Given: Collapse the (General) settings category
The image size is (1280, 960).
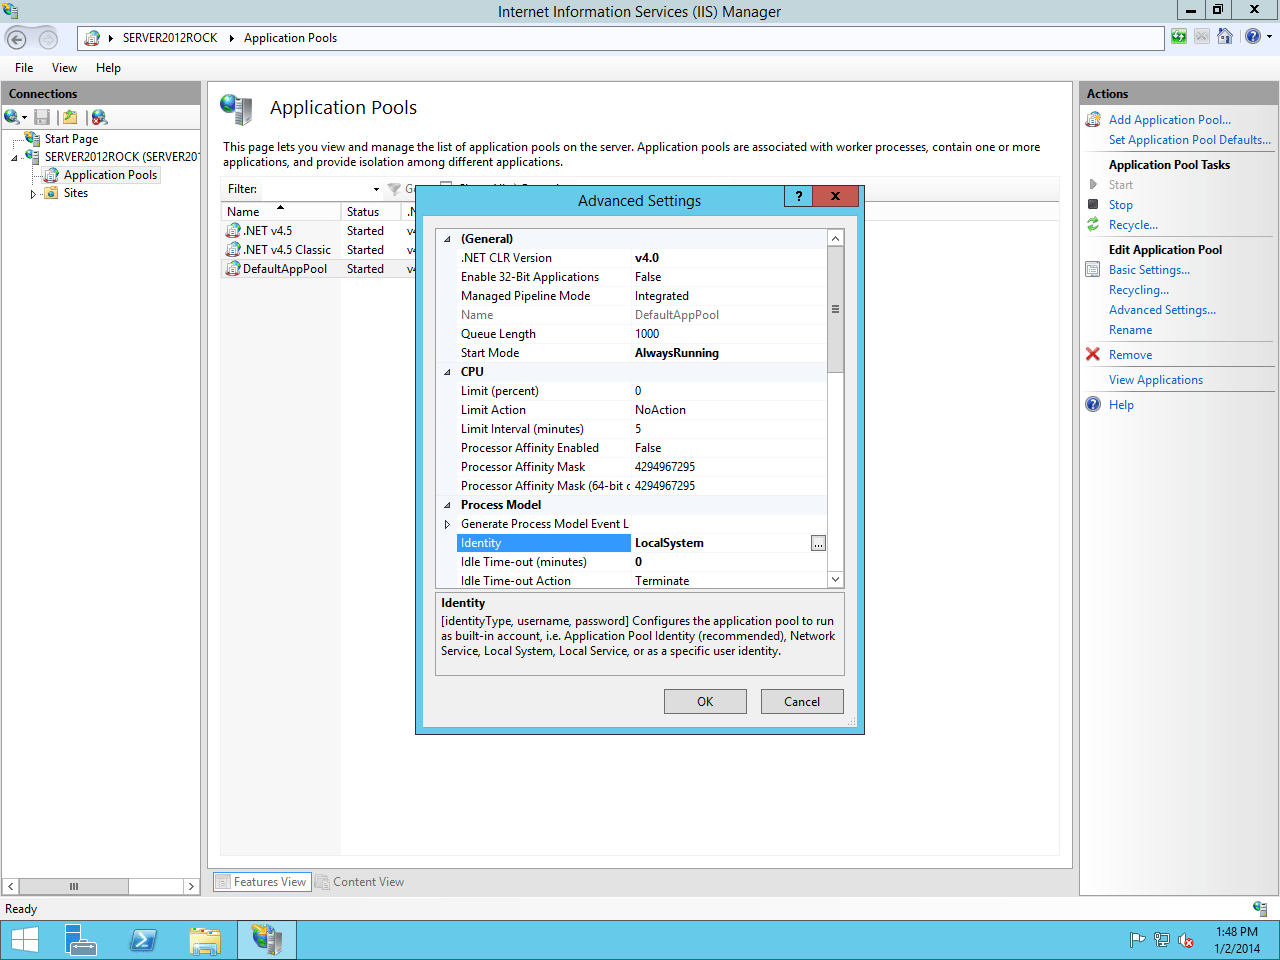Looking at the screenshot, I should pos(447,239).
